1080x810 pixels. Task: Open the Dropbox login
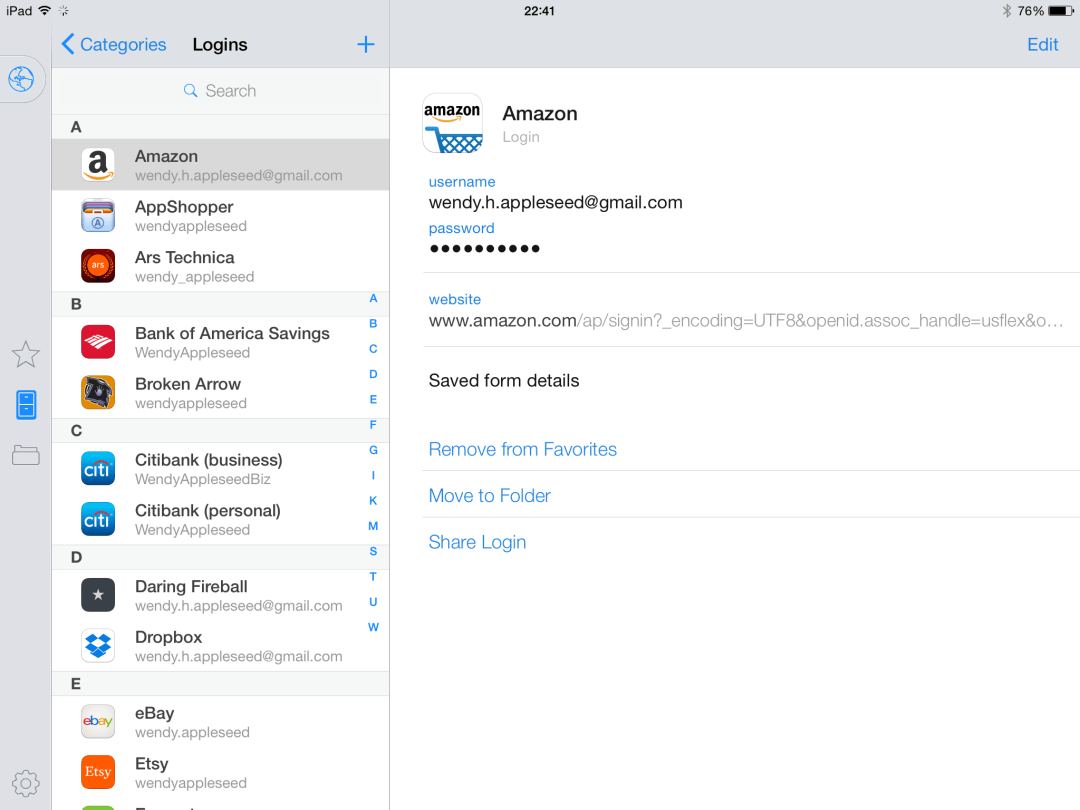click(x=220, y=646)
